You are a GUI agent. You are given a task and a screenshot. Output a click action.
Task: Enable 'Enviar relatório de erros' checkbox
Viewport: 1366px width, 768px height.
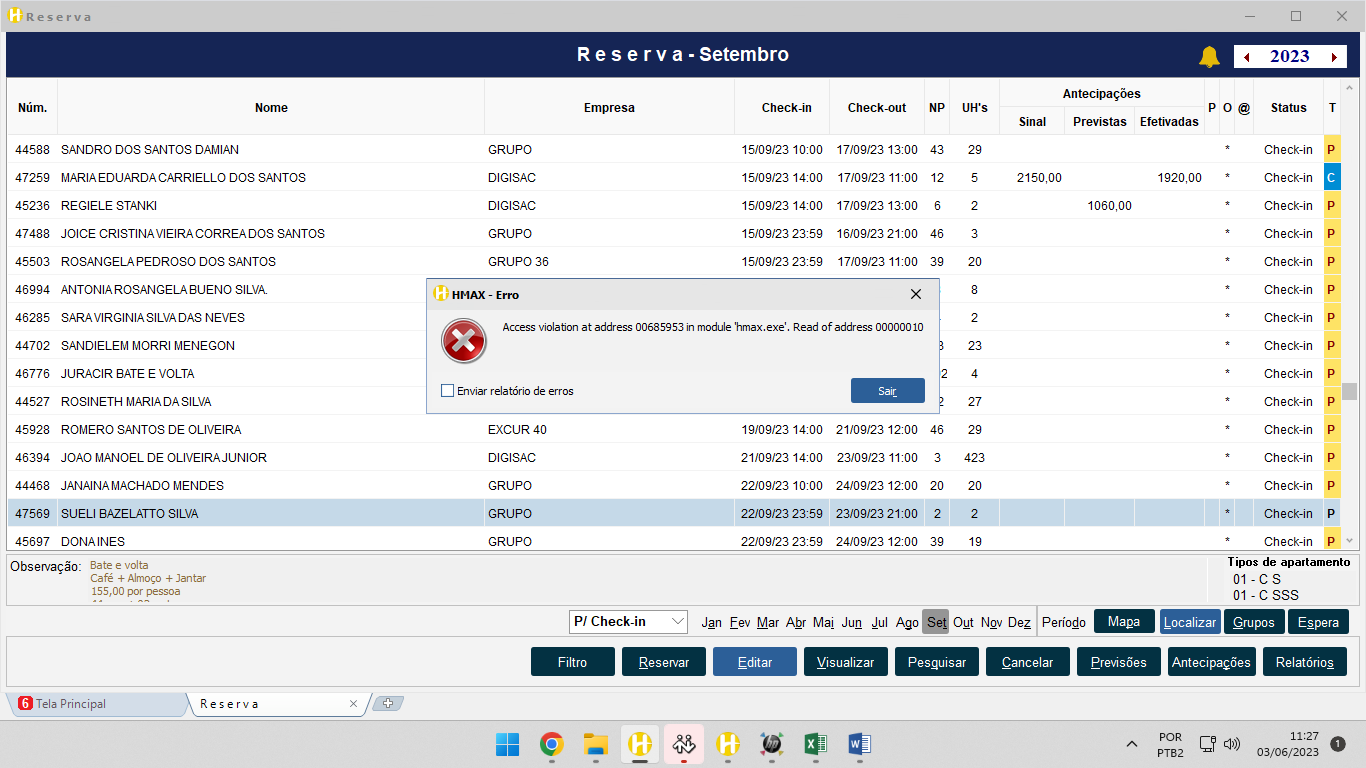pyautogui.click(x=448, y=391)
